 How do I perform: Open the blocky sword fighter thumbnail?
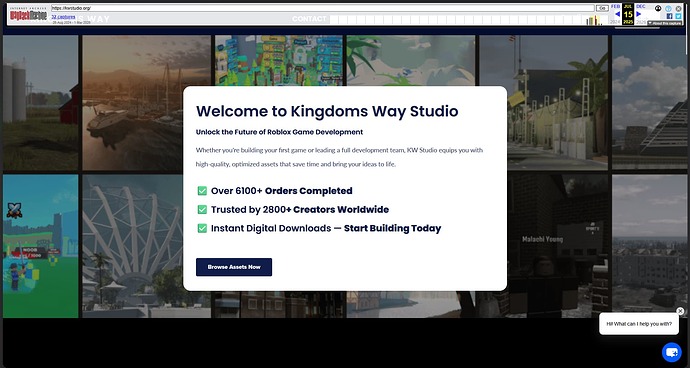(40, 246)
